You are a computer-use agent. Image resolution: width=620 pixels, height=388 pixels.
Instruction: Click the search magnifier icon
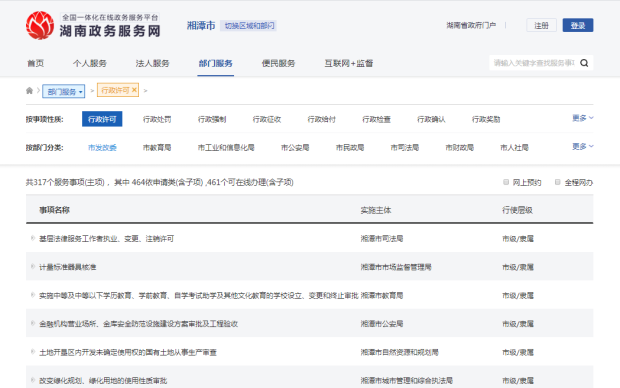coord(584,63)
